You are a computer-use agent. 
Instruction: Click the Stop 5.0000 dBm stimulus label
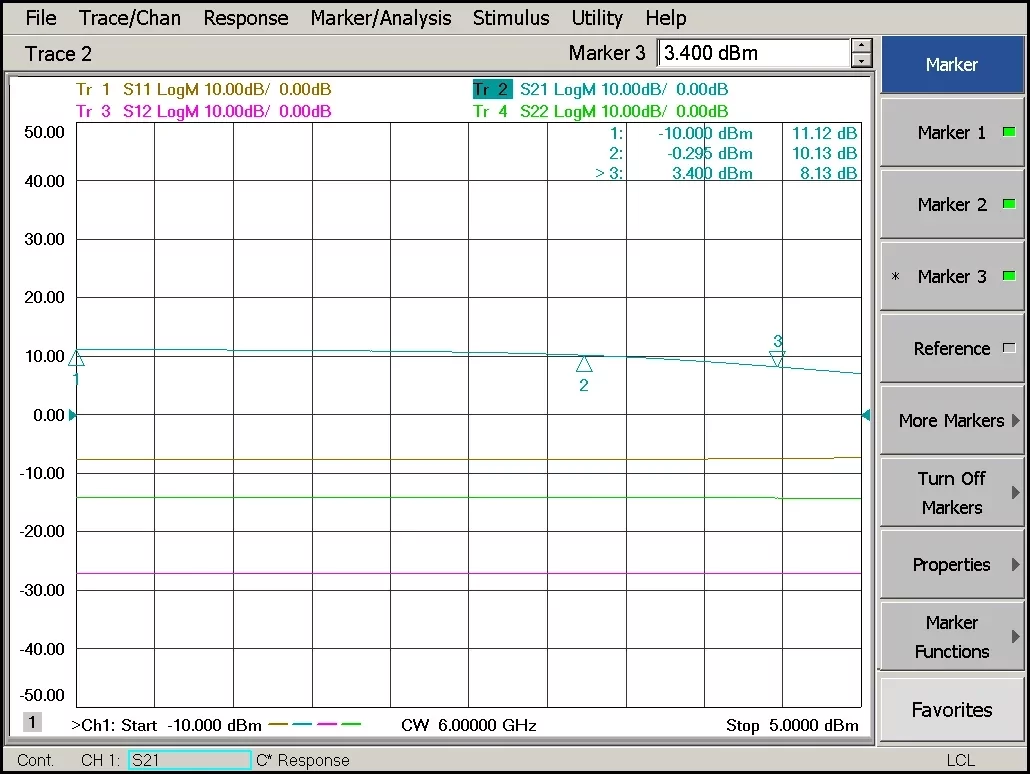coord(792,725)
